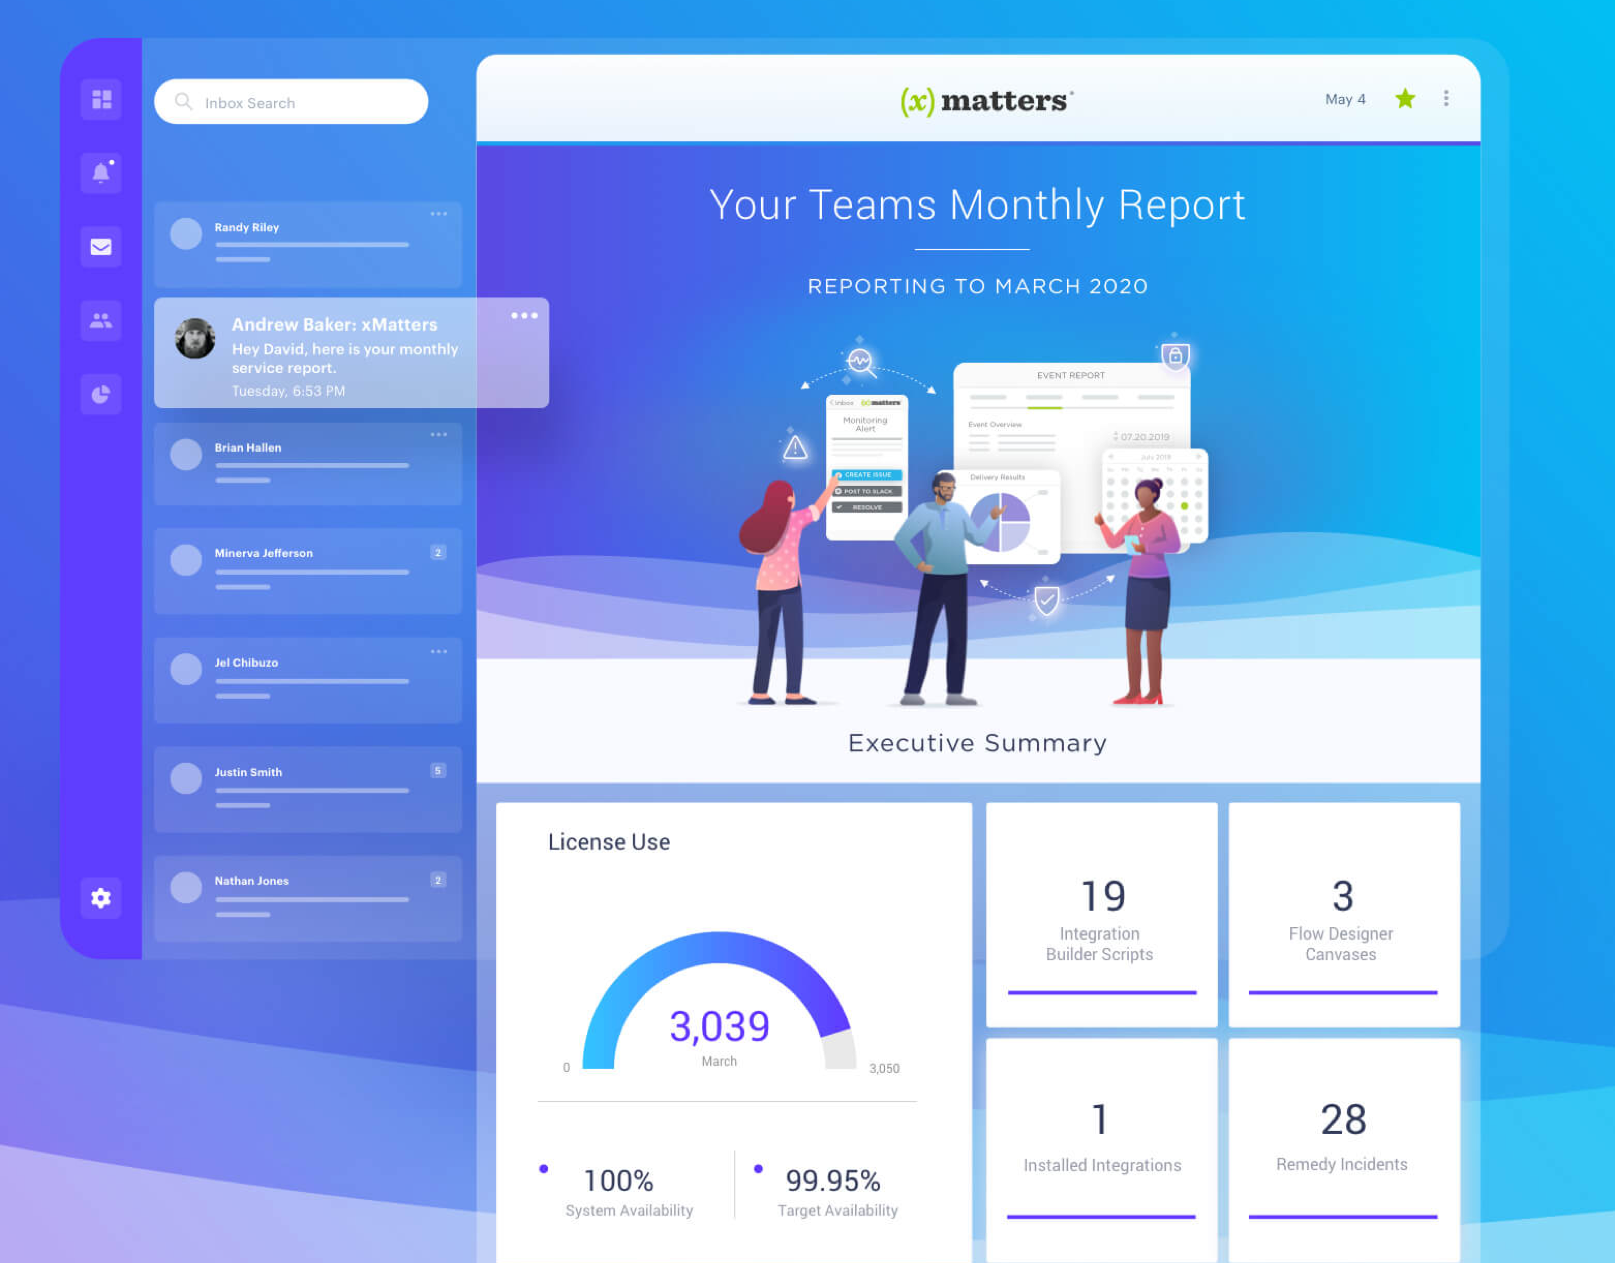Viewport: 1615px width, 1263px height.
Task: Click Nathan Jones's unread badge 2
Action: [x=438, y=880]
